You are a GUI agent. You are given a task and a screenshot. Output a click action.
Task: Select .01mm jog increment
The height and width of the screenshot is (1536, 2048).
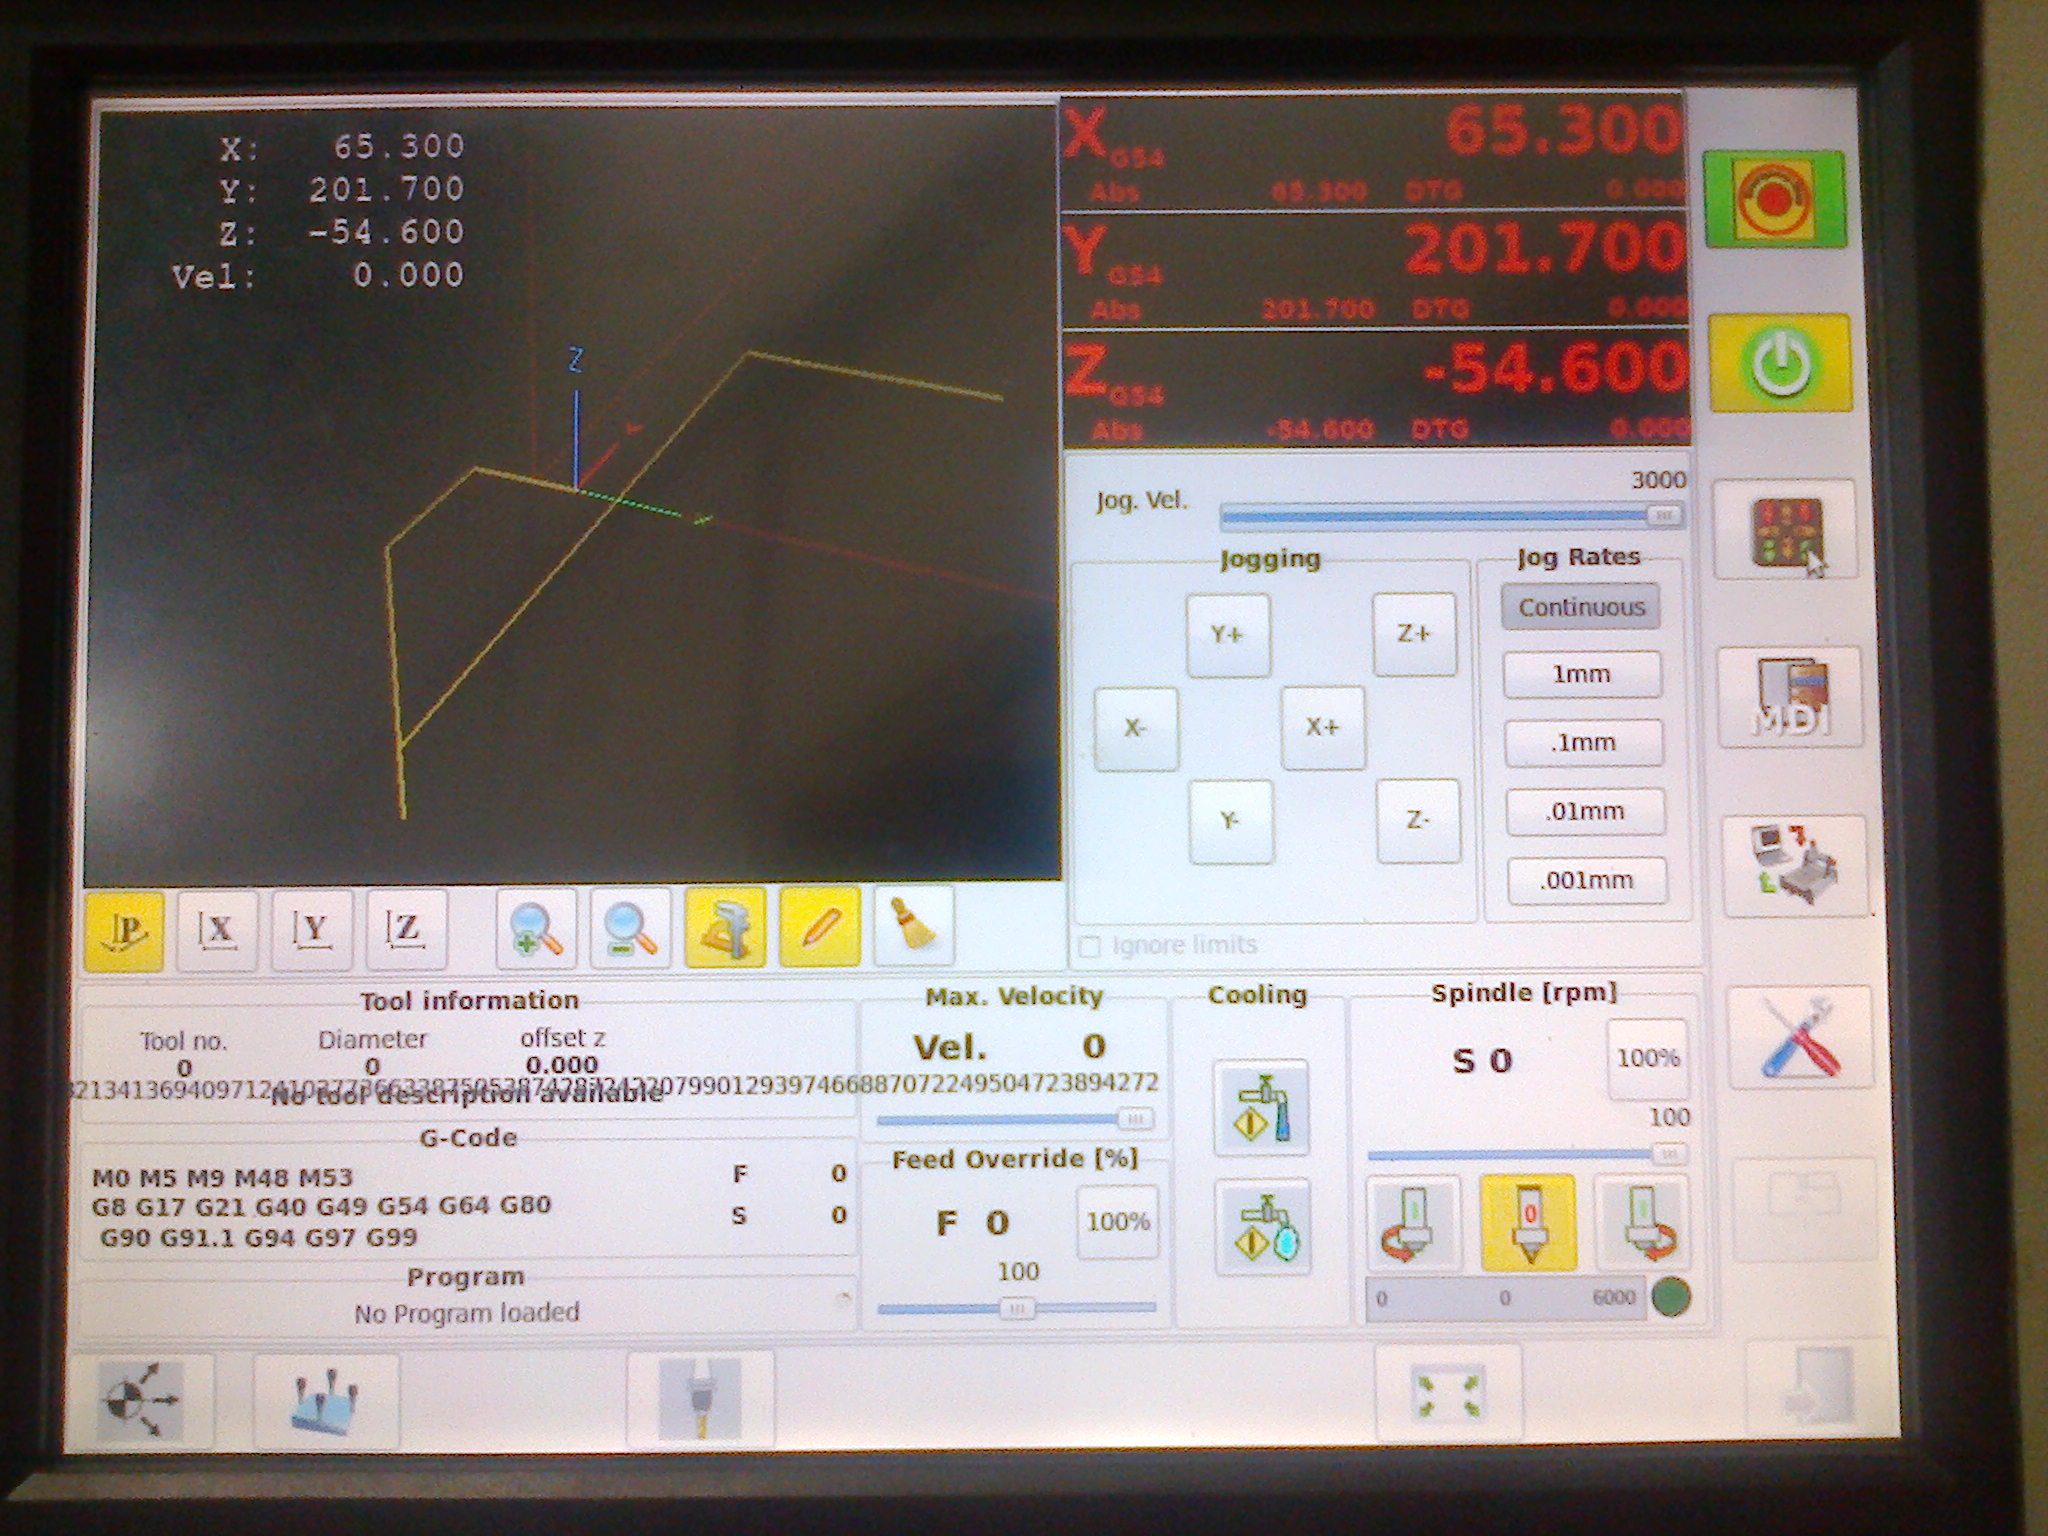(1585, 811)
